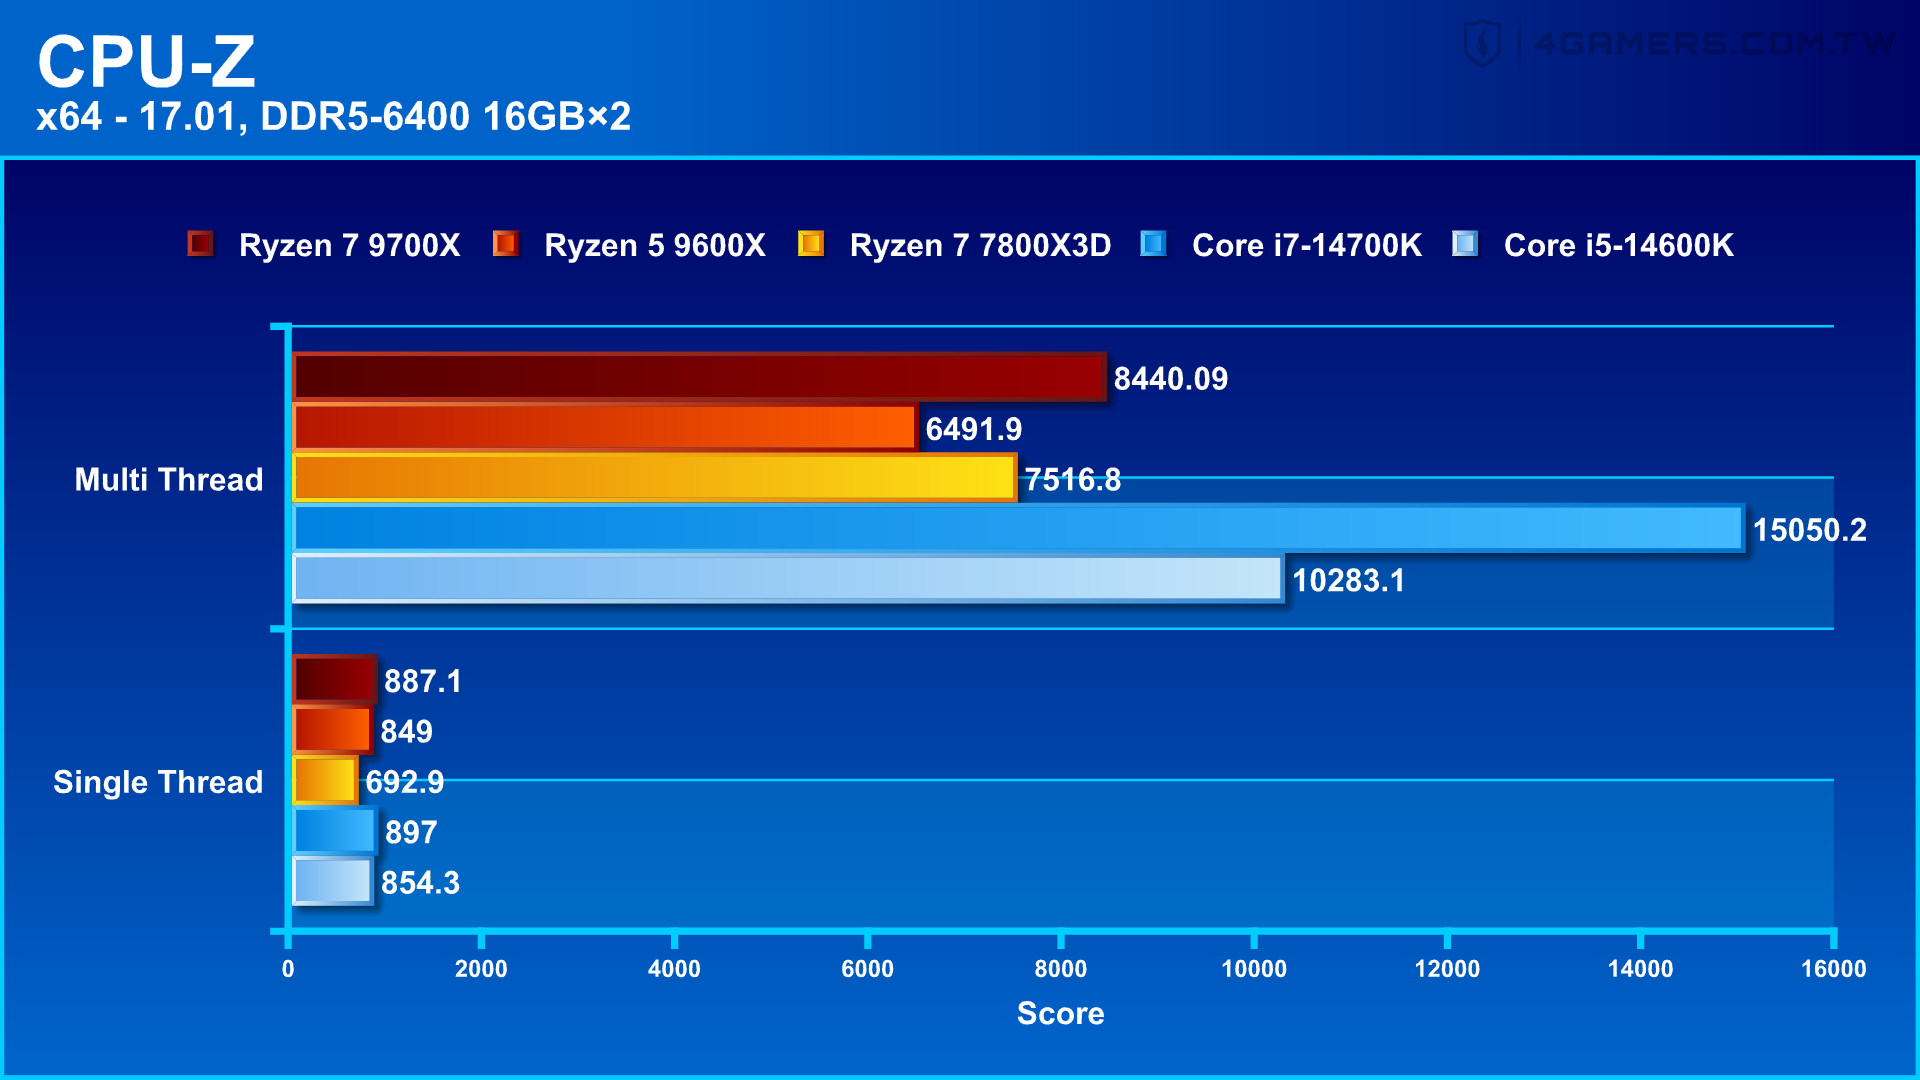Image resolution: width=1920 pixels, height=1080 pixels.
Task: Click the 887.1 value label
Action: (423, 682)
